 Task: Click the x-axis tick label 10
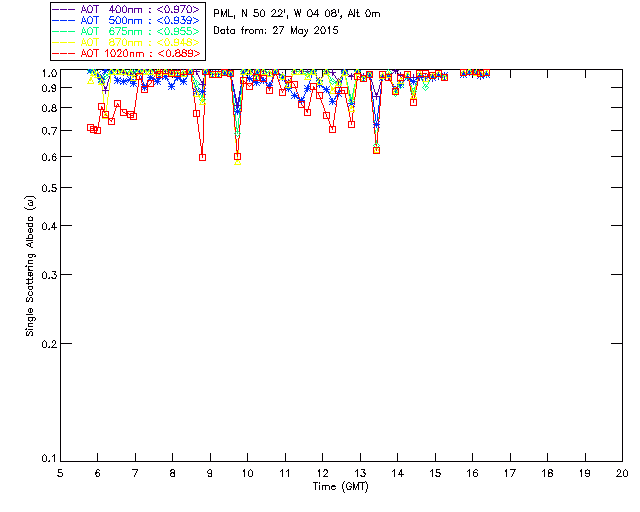coord(247,473)
